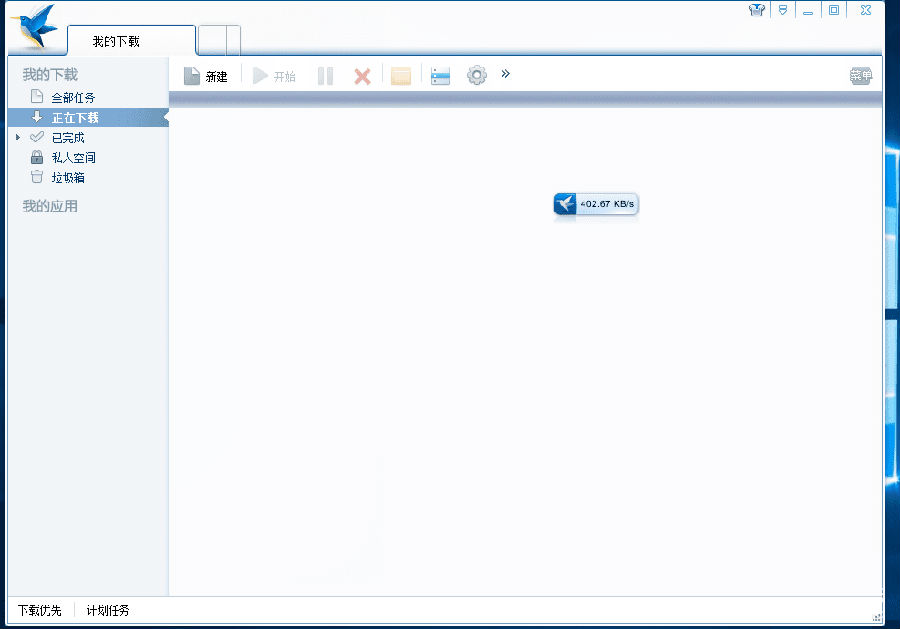Click the lock icon beside 私人空间
The height and width of the screenshot is (629, 900).
pos(37,157)
